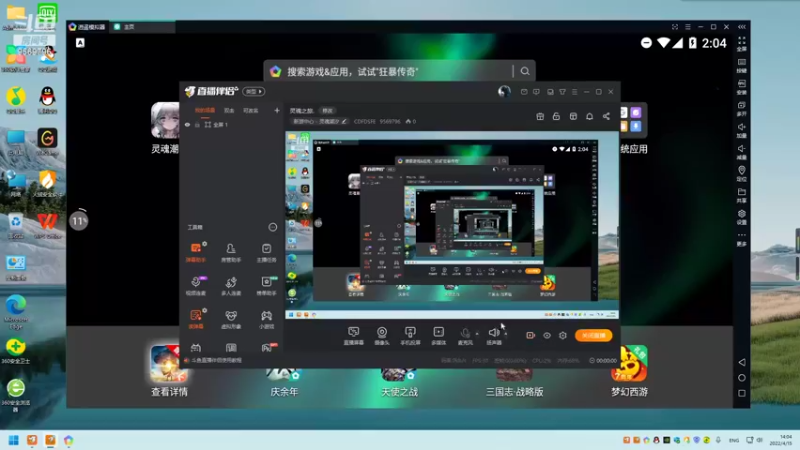This screenshot has width=800, height=450.
Task: Open the microphone dropdown arrow
Action: 477,334
